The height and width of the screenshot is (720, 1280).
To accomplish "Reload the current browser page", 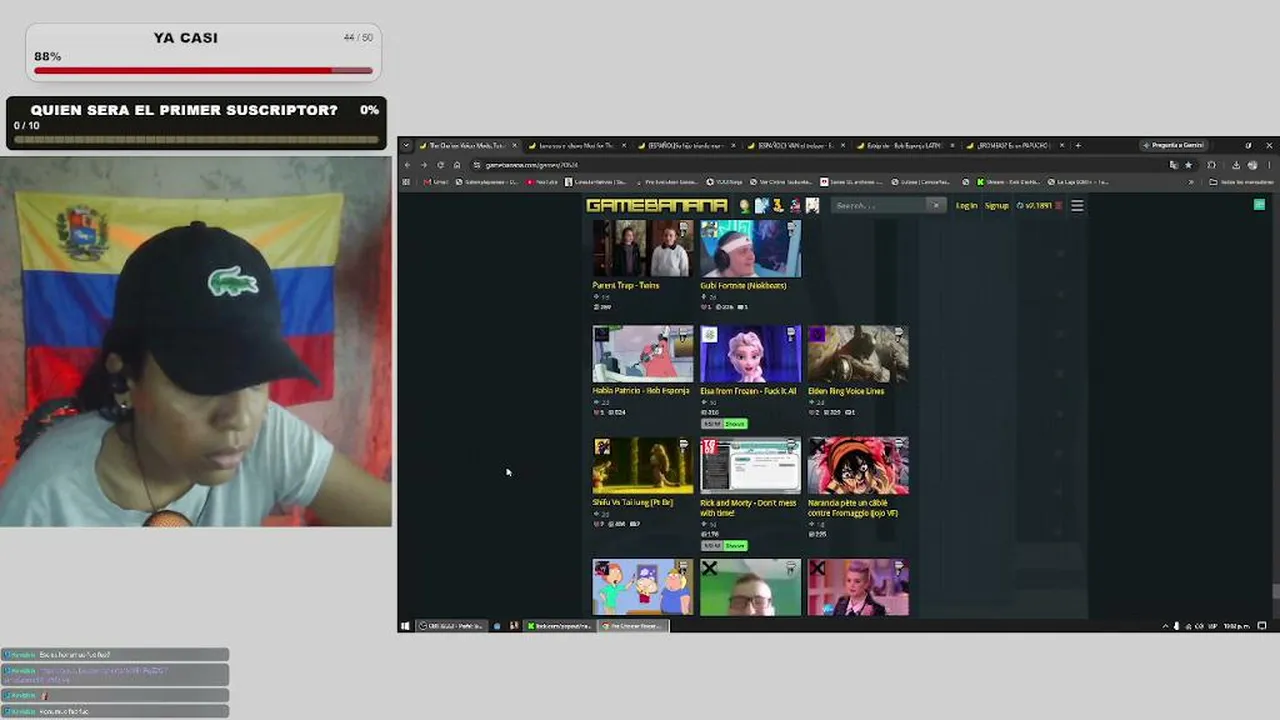I will click(x=440, y=165).
